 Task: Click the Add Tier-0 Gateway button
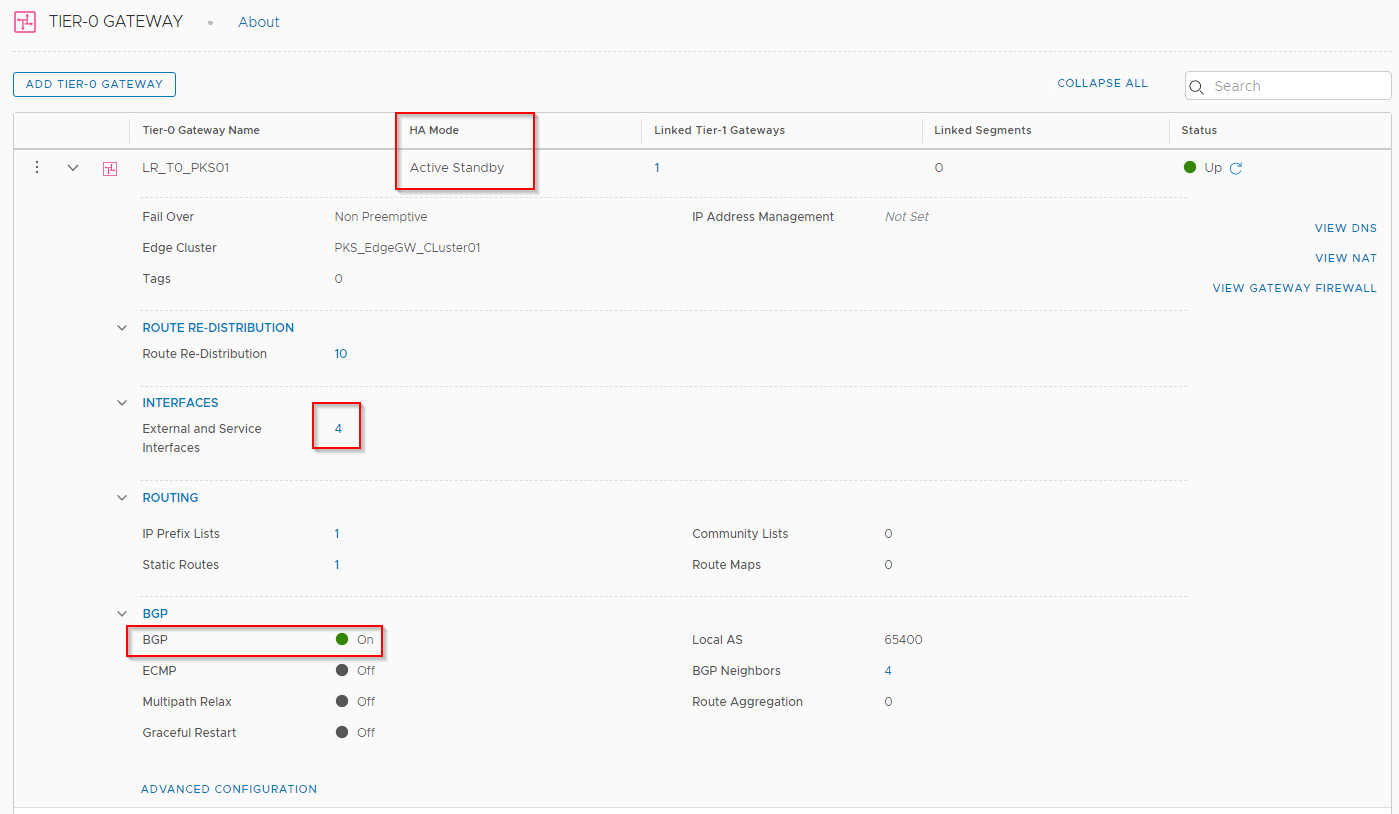(94, 84)
